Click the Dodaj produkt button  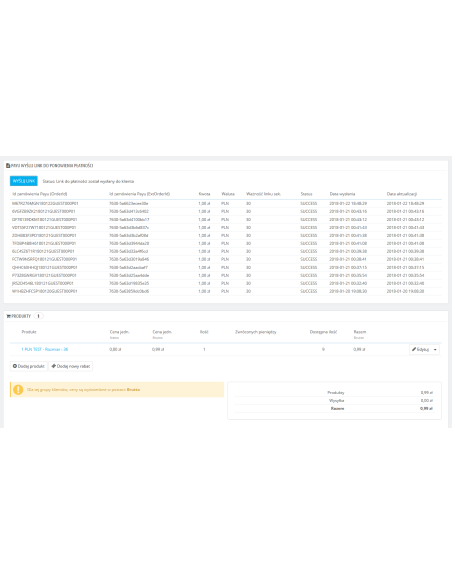click(x=29, y=366)
